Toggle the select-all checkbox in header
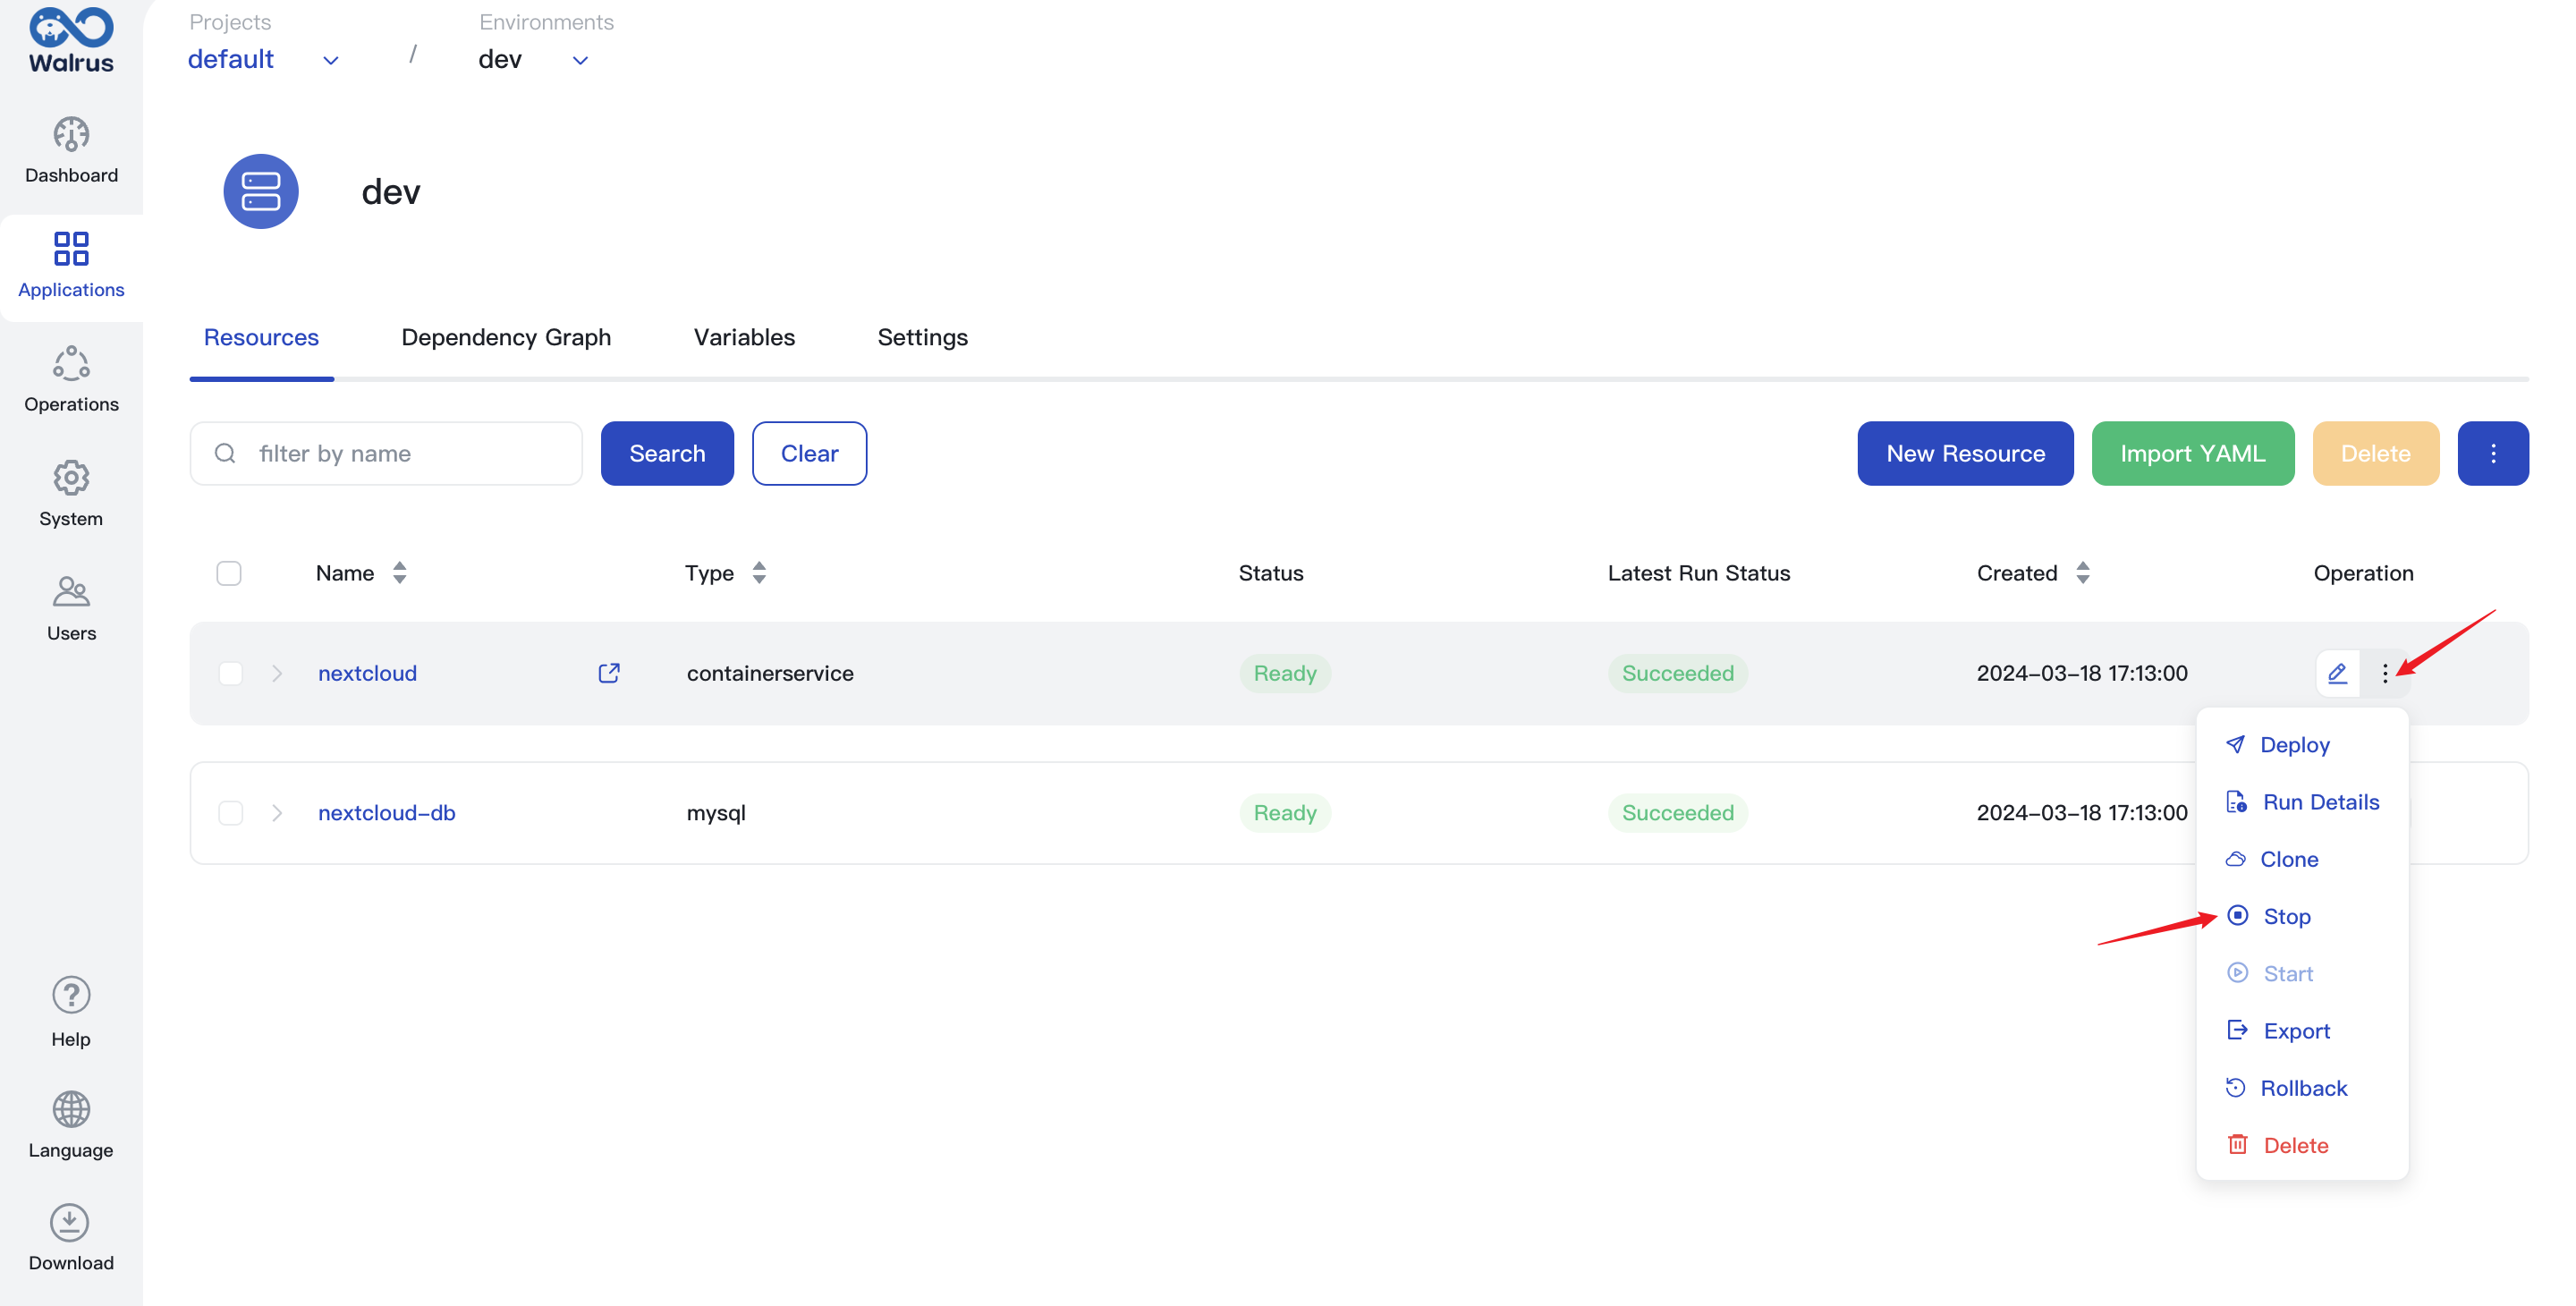2576x1306 pixels. (230, 573)
